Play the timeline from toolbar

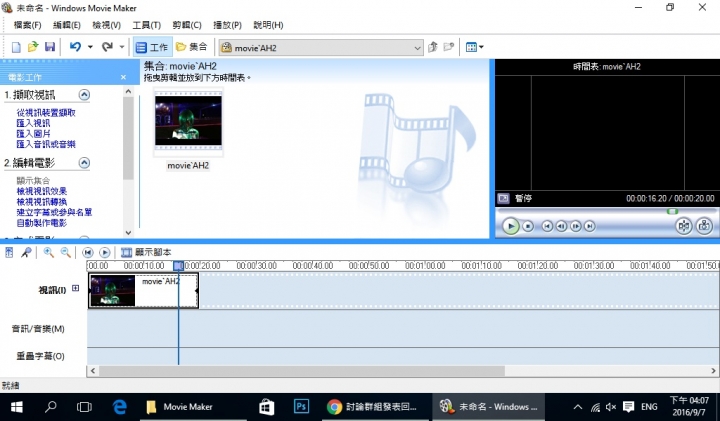(x=105, y=252)
